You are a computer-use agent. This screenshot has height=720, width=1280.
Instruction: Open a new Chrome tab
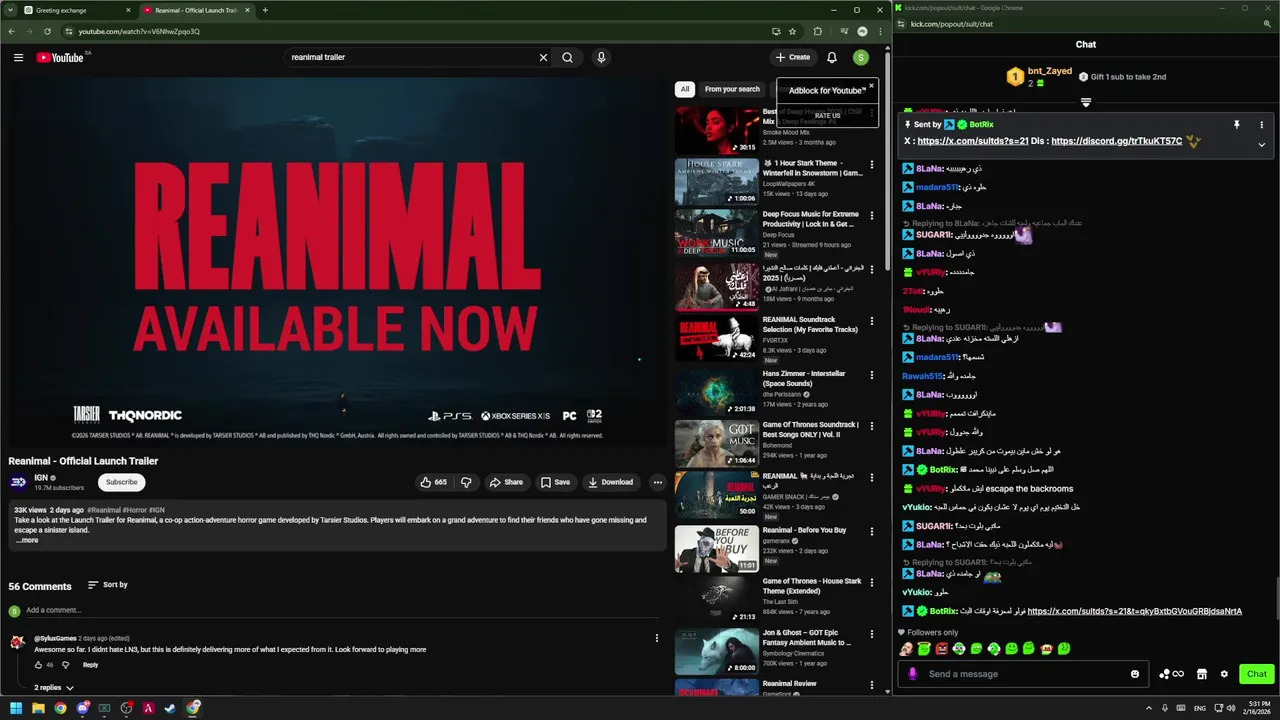click(x=265, y=10)
